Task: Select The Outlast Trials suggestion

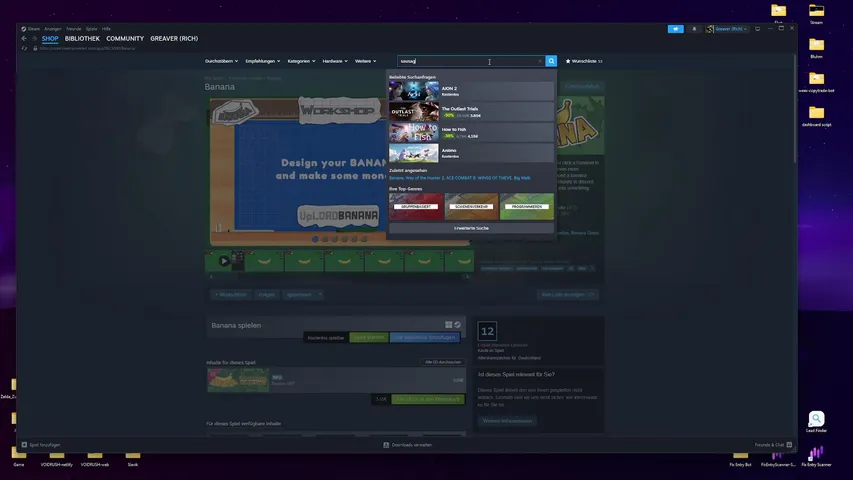Action: (x=471, y=112)
